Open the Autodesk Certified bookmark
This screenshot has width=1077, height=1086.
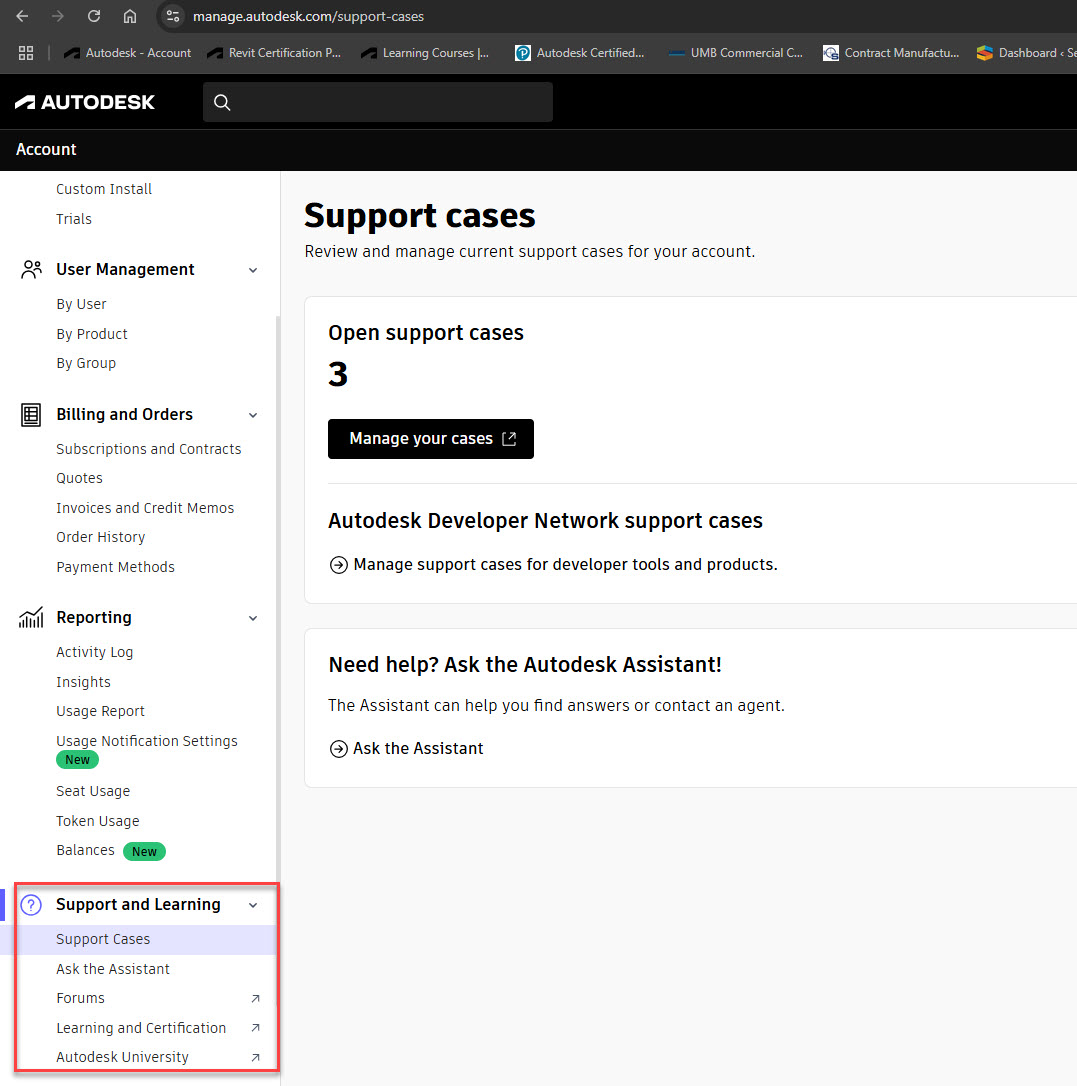[x=580, y=53]
